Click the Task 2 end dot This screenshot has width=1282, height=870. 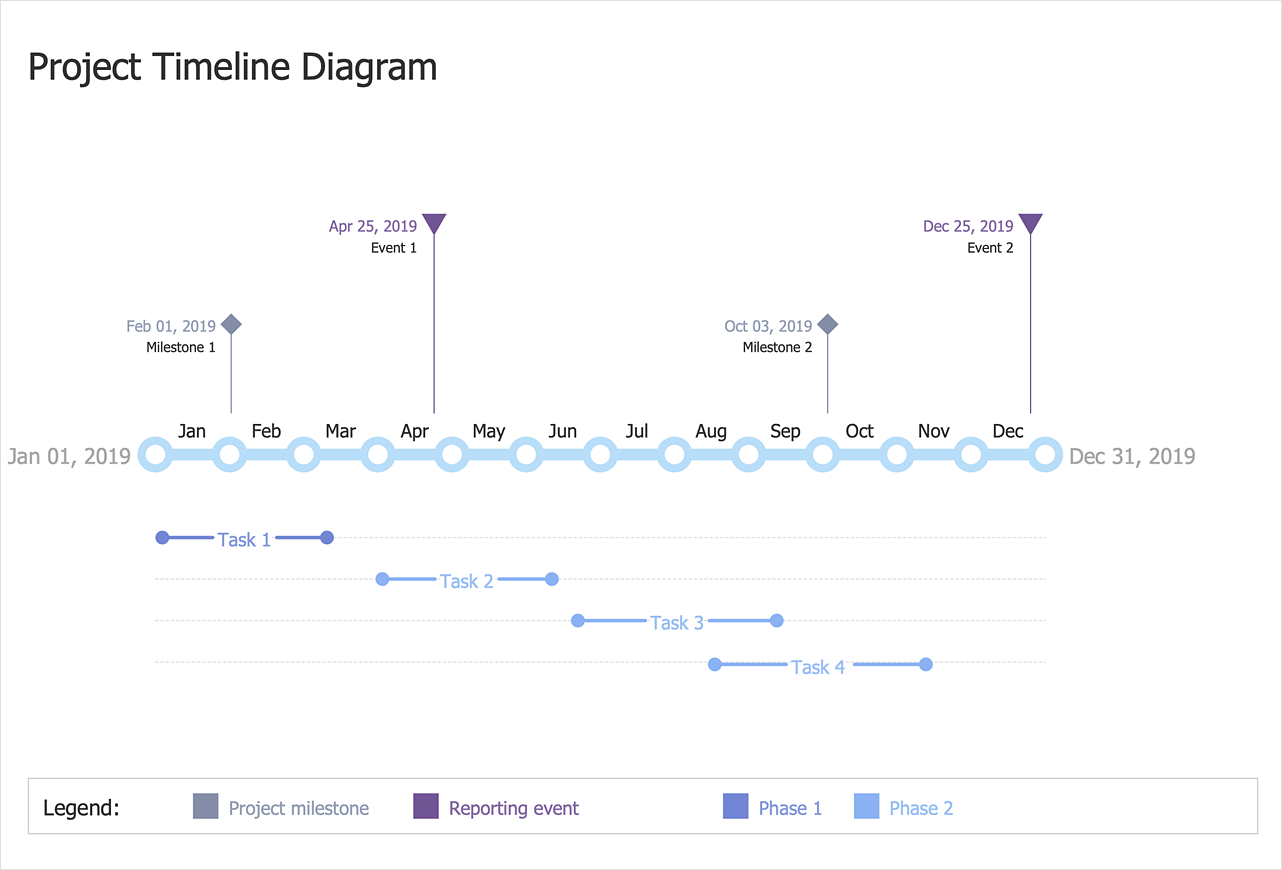pos(552,579)
